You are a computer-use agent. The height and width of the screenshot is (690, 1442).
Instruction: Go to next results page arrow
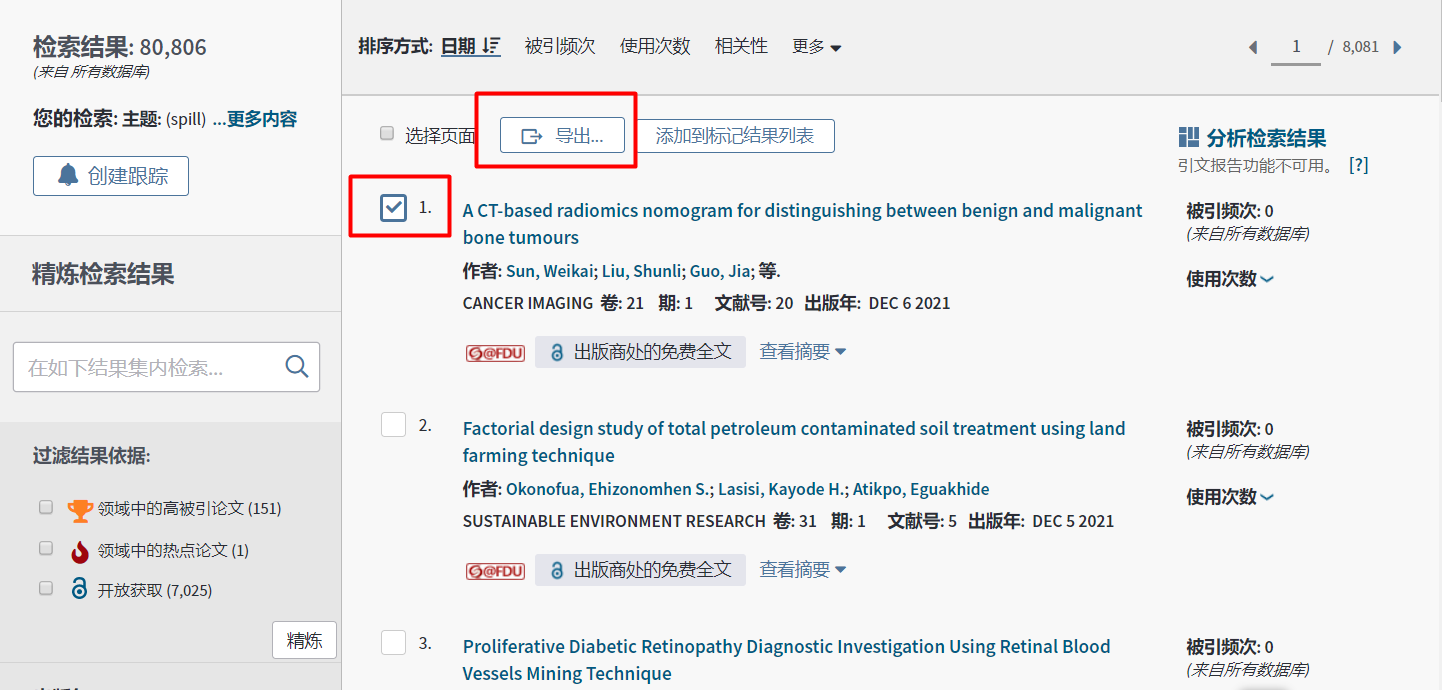coord(1398,47)
